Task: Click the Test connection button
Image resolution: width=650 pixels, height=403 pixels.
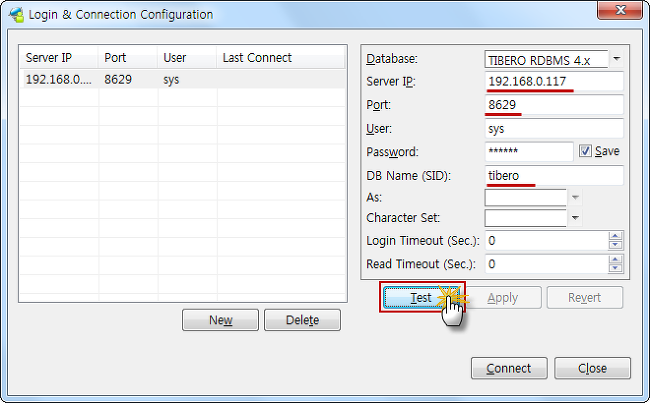Action: (x=421, y=297)
